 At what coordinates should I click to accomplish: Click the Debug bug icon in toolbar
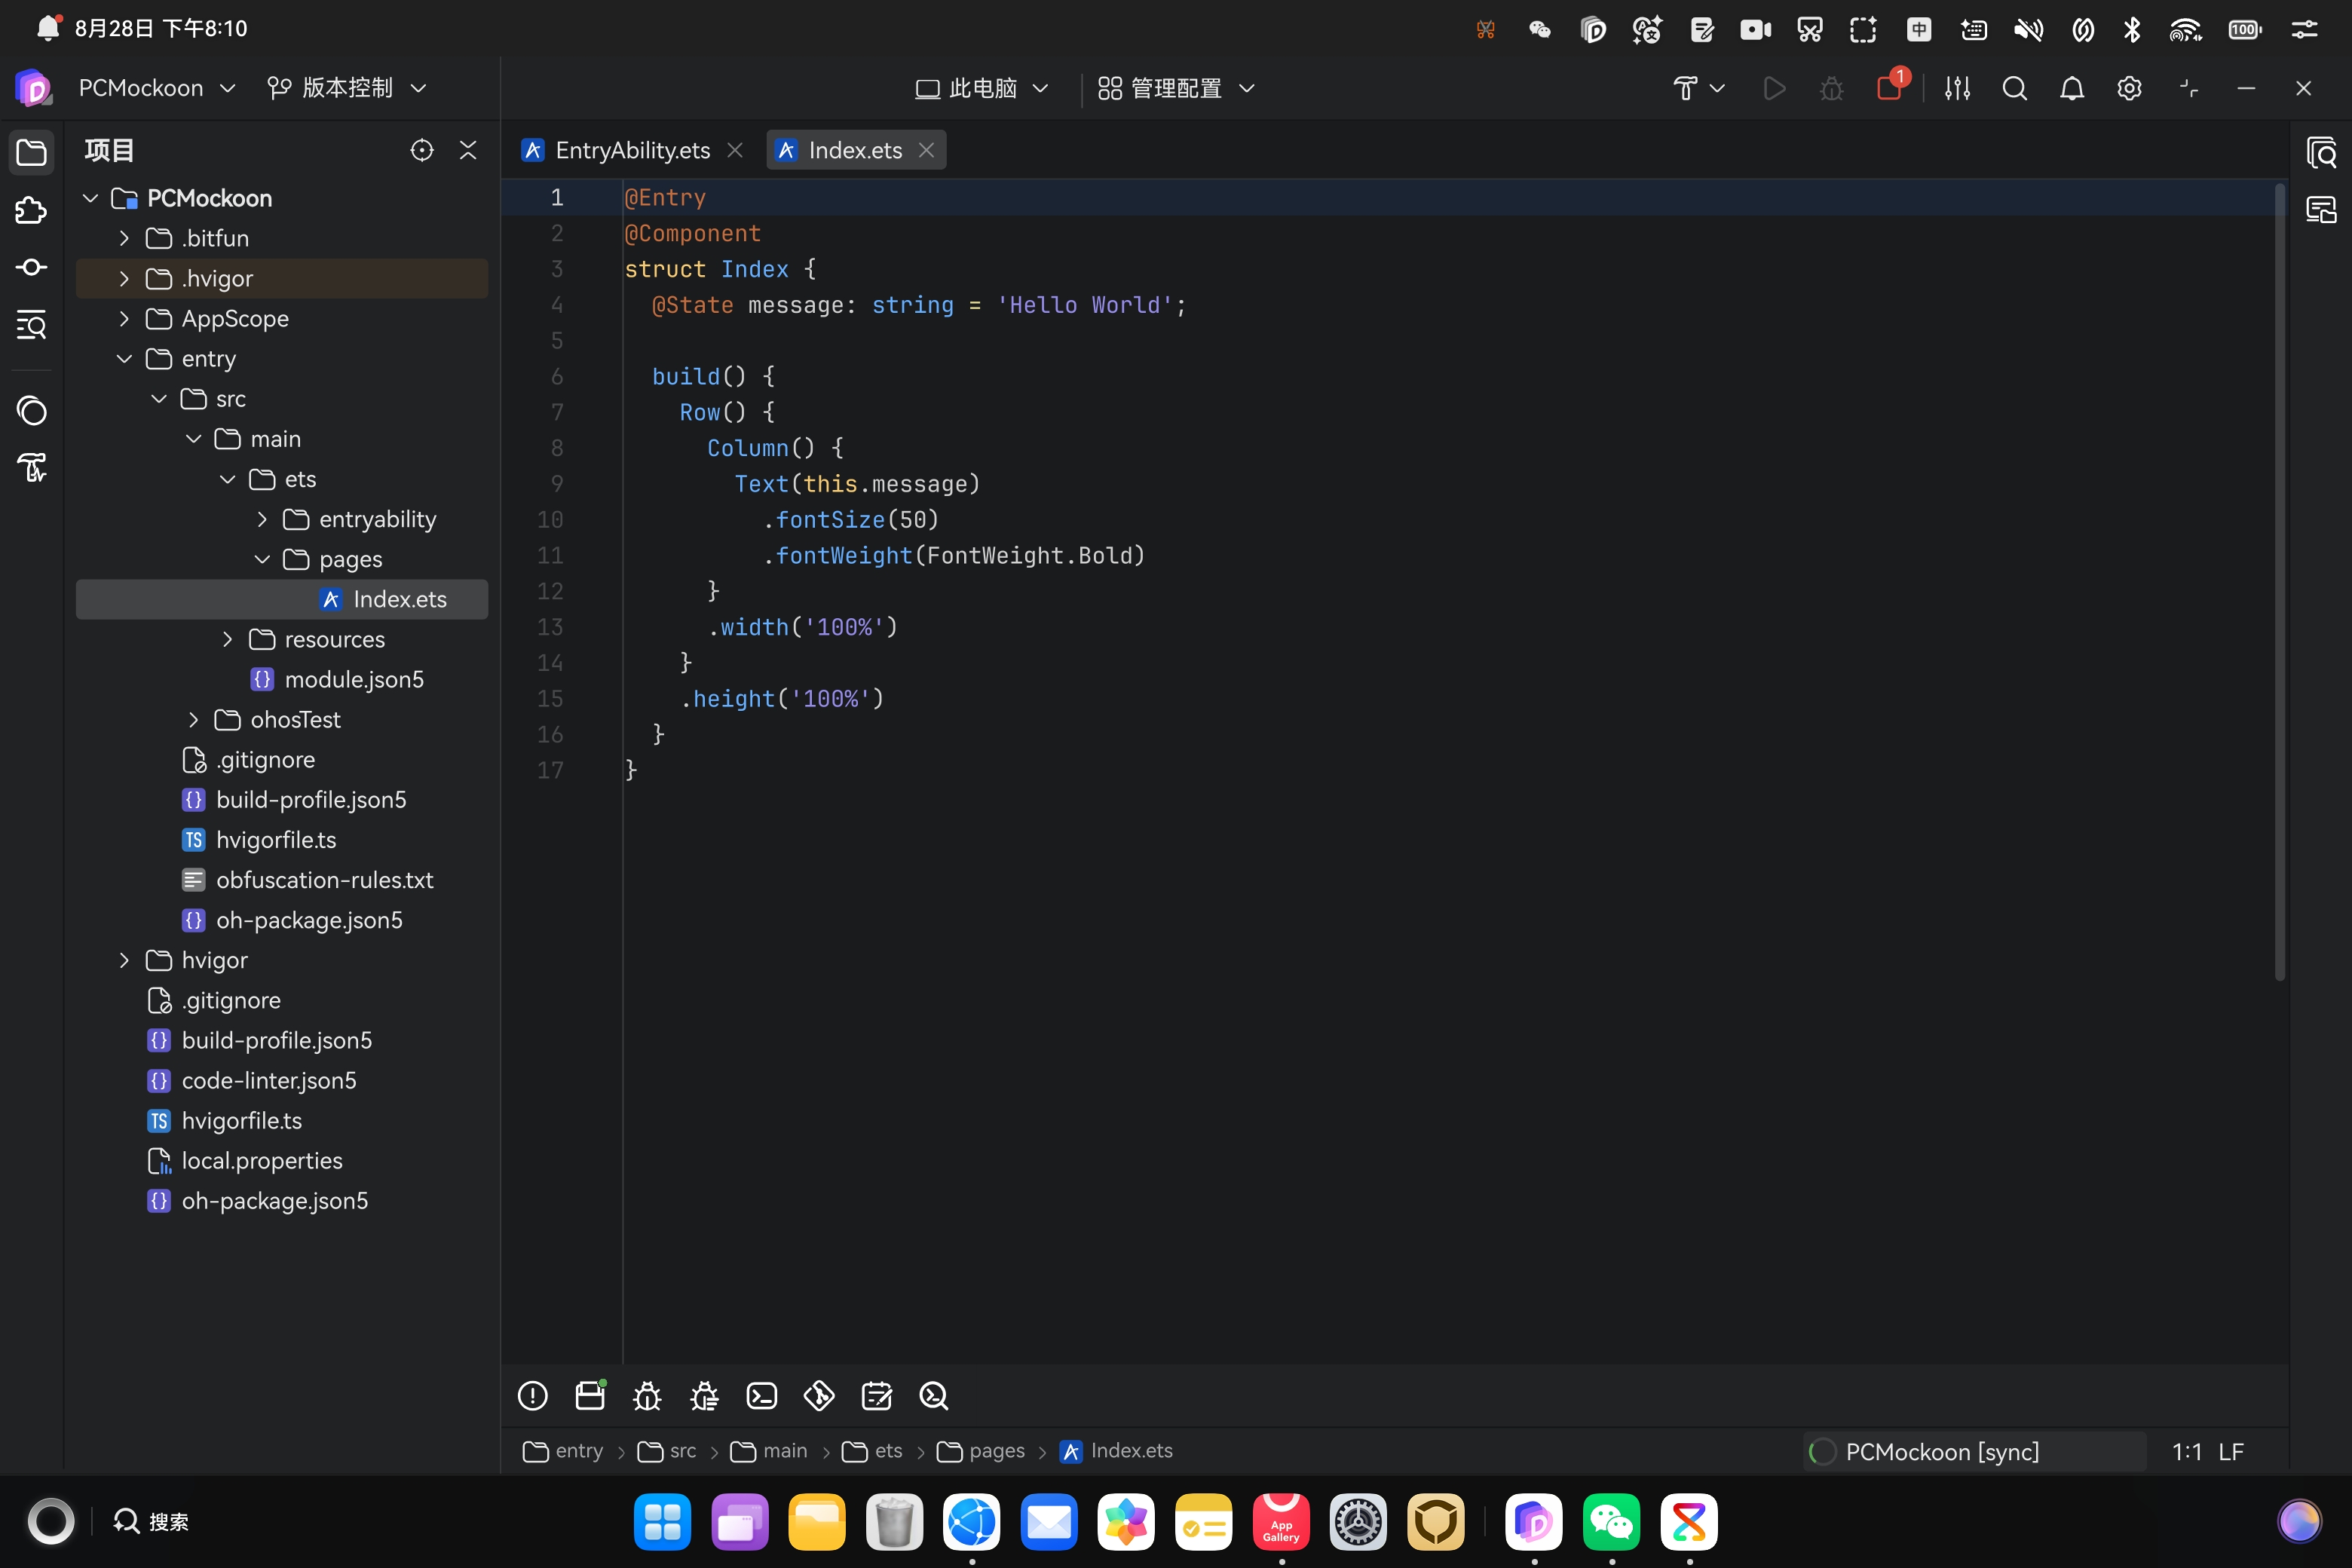(1831, 88)
